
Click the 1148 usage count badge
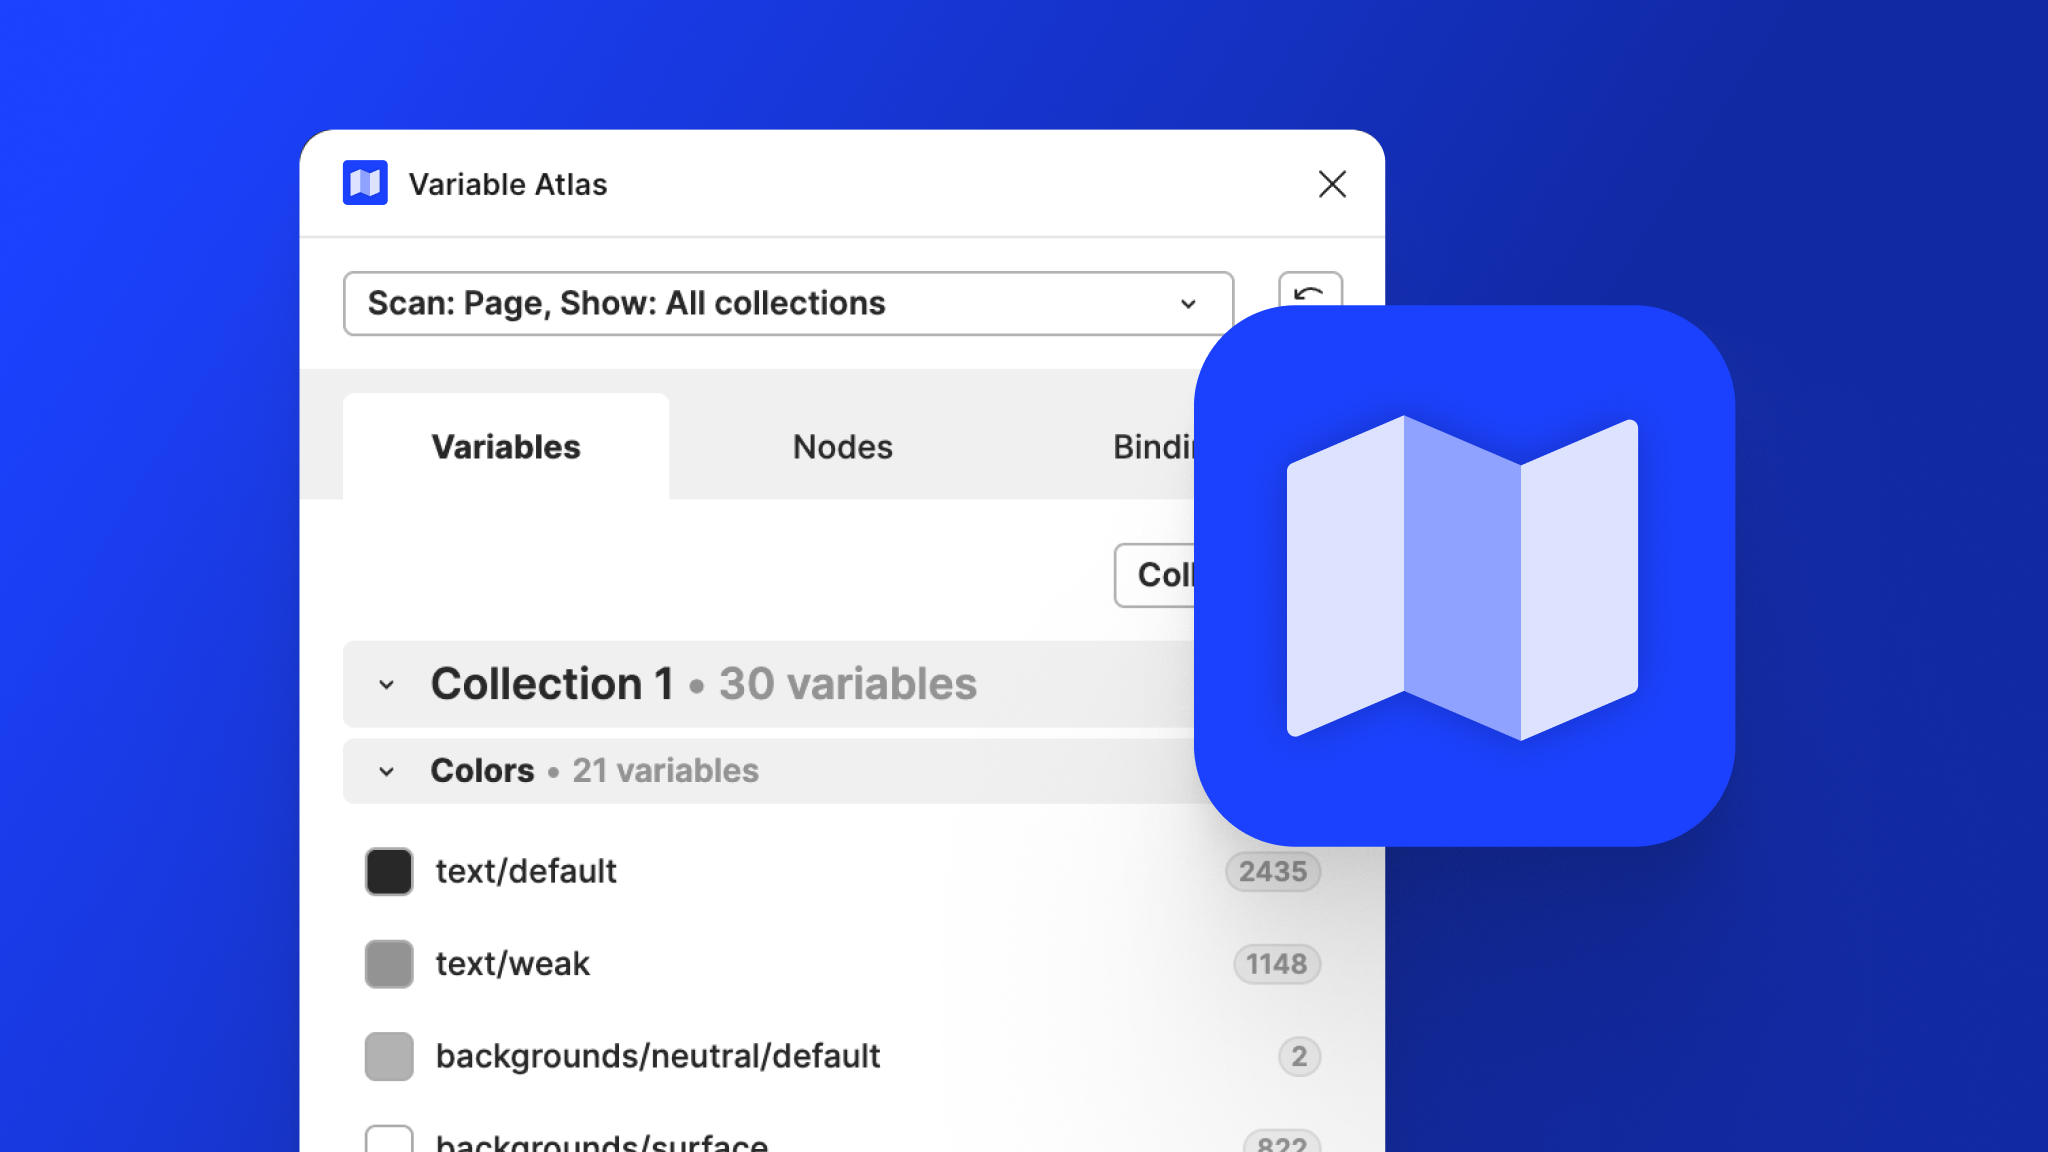point(1276,964)
